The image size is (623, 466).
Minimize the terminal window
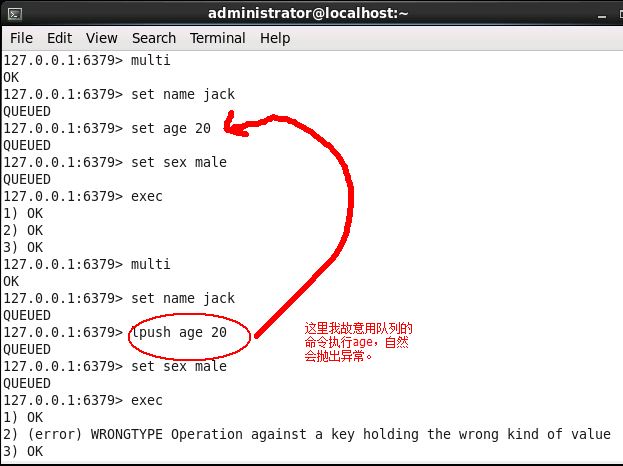pos(602,16)
